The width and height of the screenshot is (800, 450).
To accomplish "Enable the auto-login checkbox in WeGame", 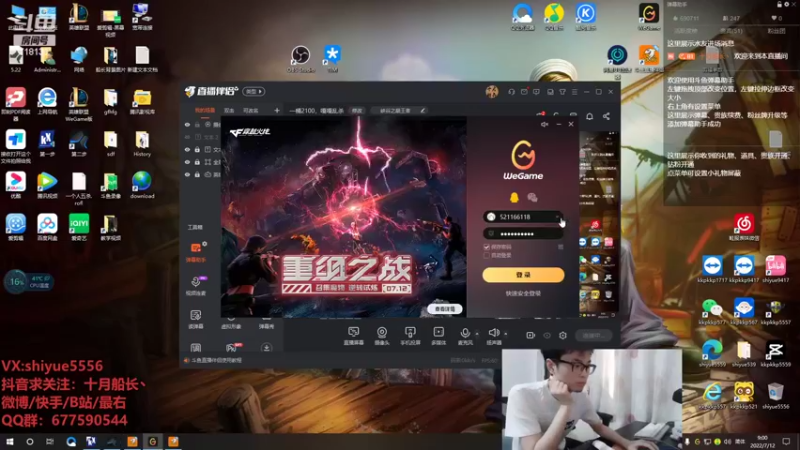I will 487,255.
